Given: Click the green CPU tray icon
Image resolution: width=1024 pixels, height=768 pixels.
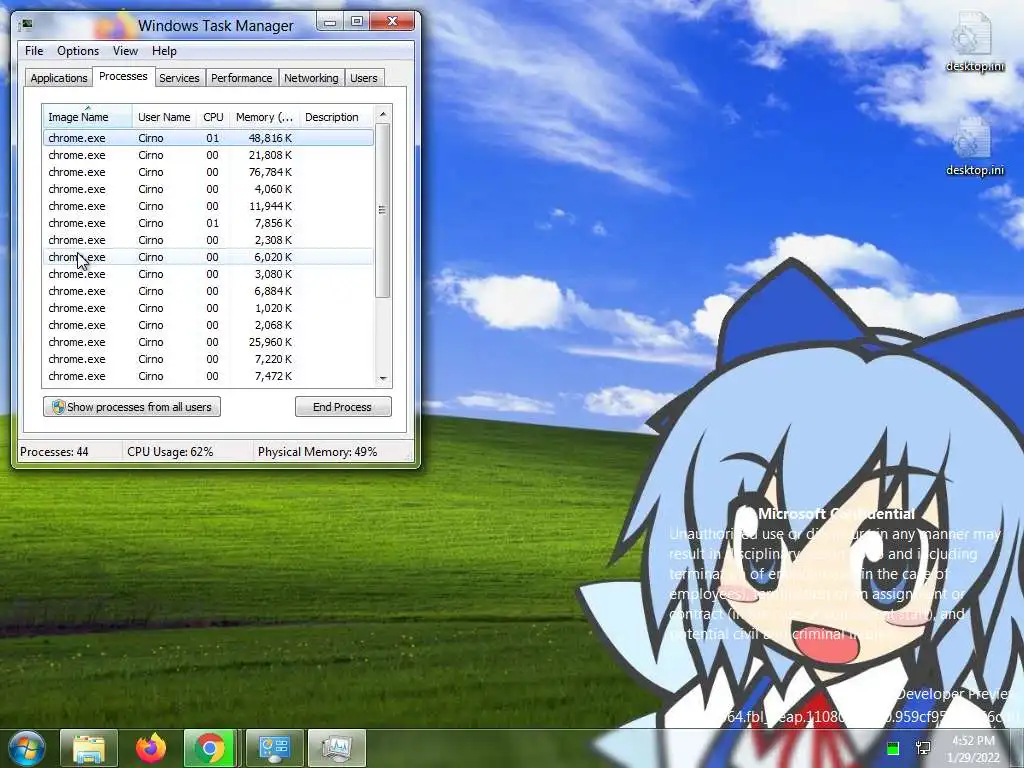Looking at the screenshot, I should click(x=893, y=748).
